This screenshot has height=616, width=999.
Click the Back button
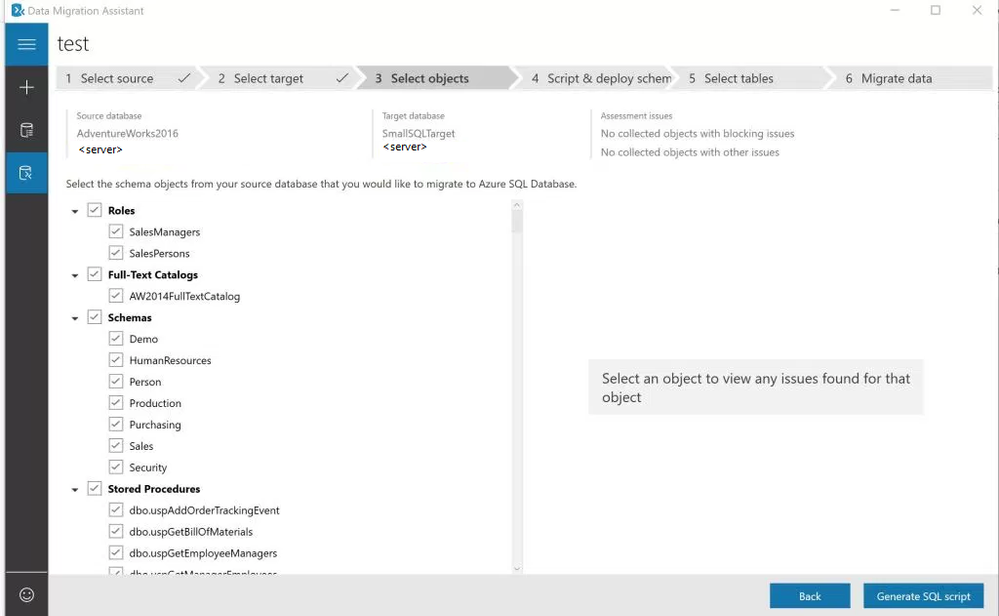pos(810,596)
